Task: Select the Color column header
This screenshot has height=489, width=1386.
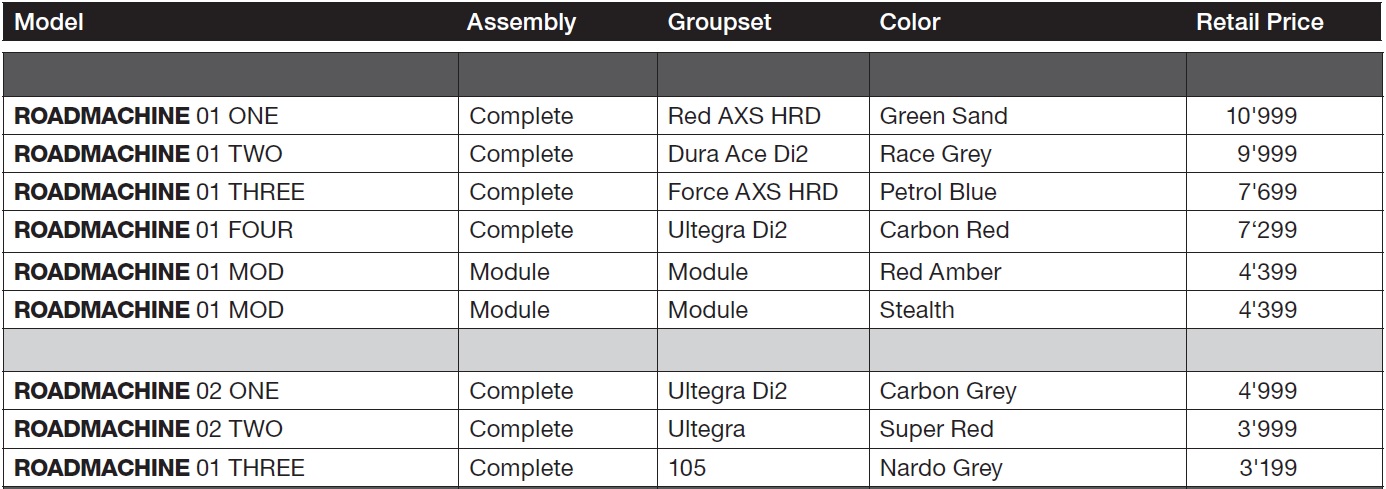Action: [909, 22]
